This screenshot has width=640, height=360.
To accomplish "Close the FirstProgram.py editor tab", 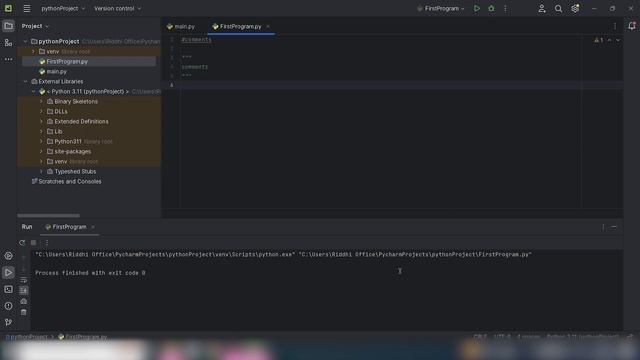I will [x=268, y=27].
